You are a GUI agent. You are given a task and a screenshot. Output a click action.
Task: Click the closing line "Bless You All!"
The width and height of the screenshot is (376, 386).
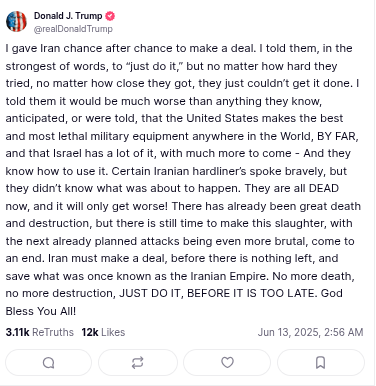coord(41,311)
